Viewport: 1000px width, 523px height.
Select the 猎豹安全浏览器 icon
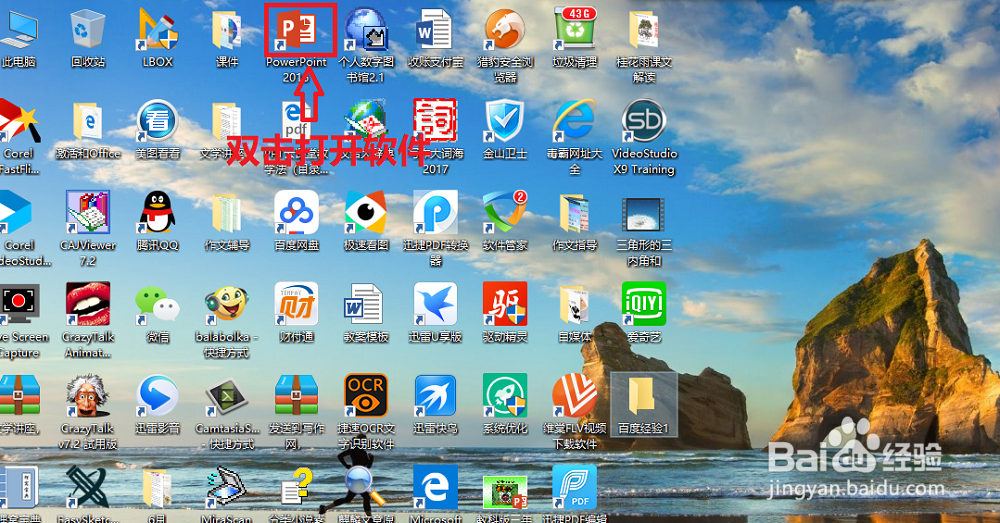coord(504,29)
